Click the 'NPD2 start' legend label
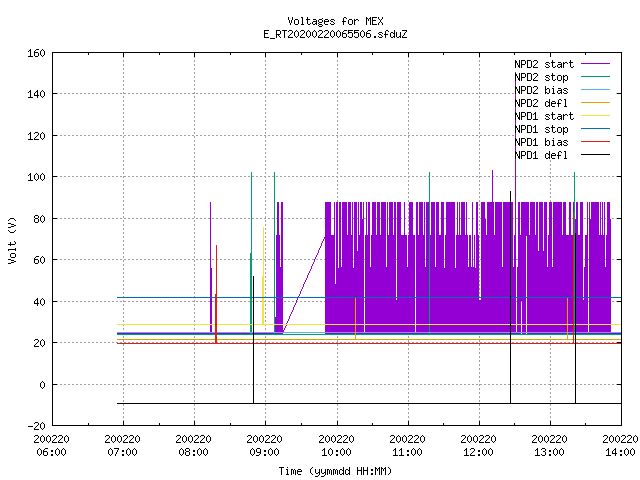Screen dimensions: 640x480 point(544,64)
